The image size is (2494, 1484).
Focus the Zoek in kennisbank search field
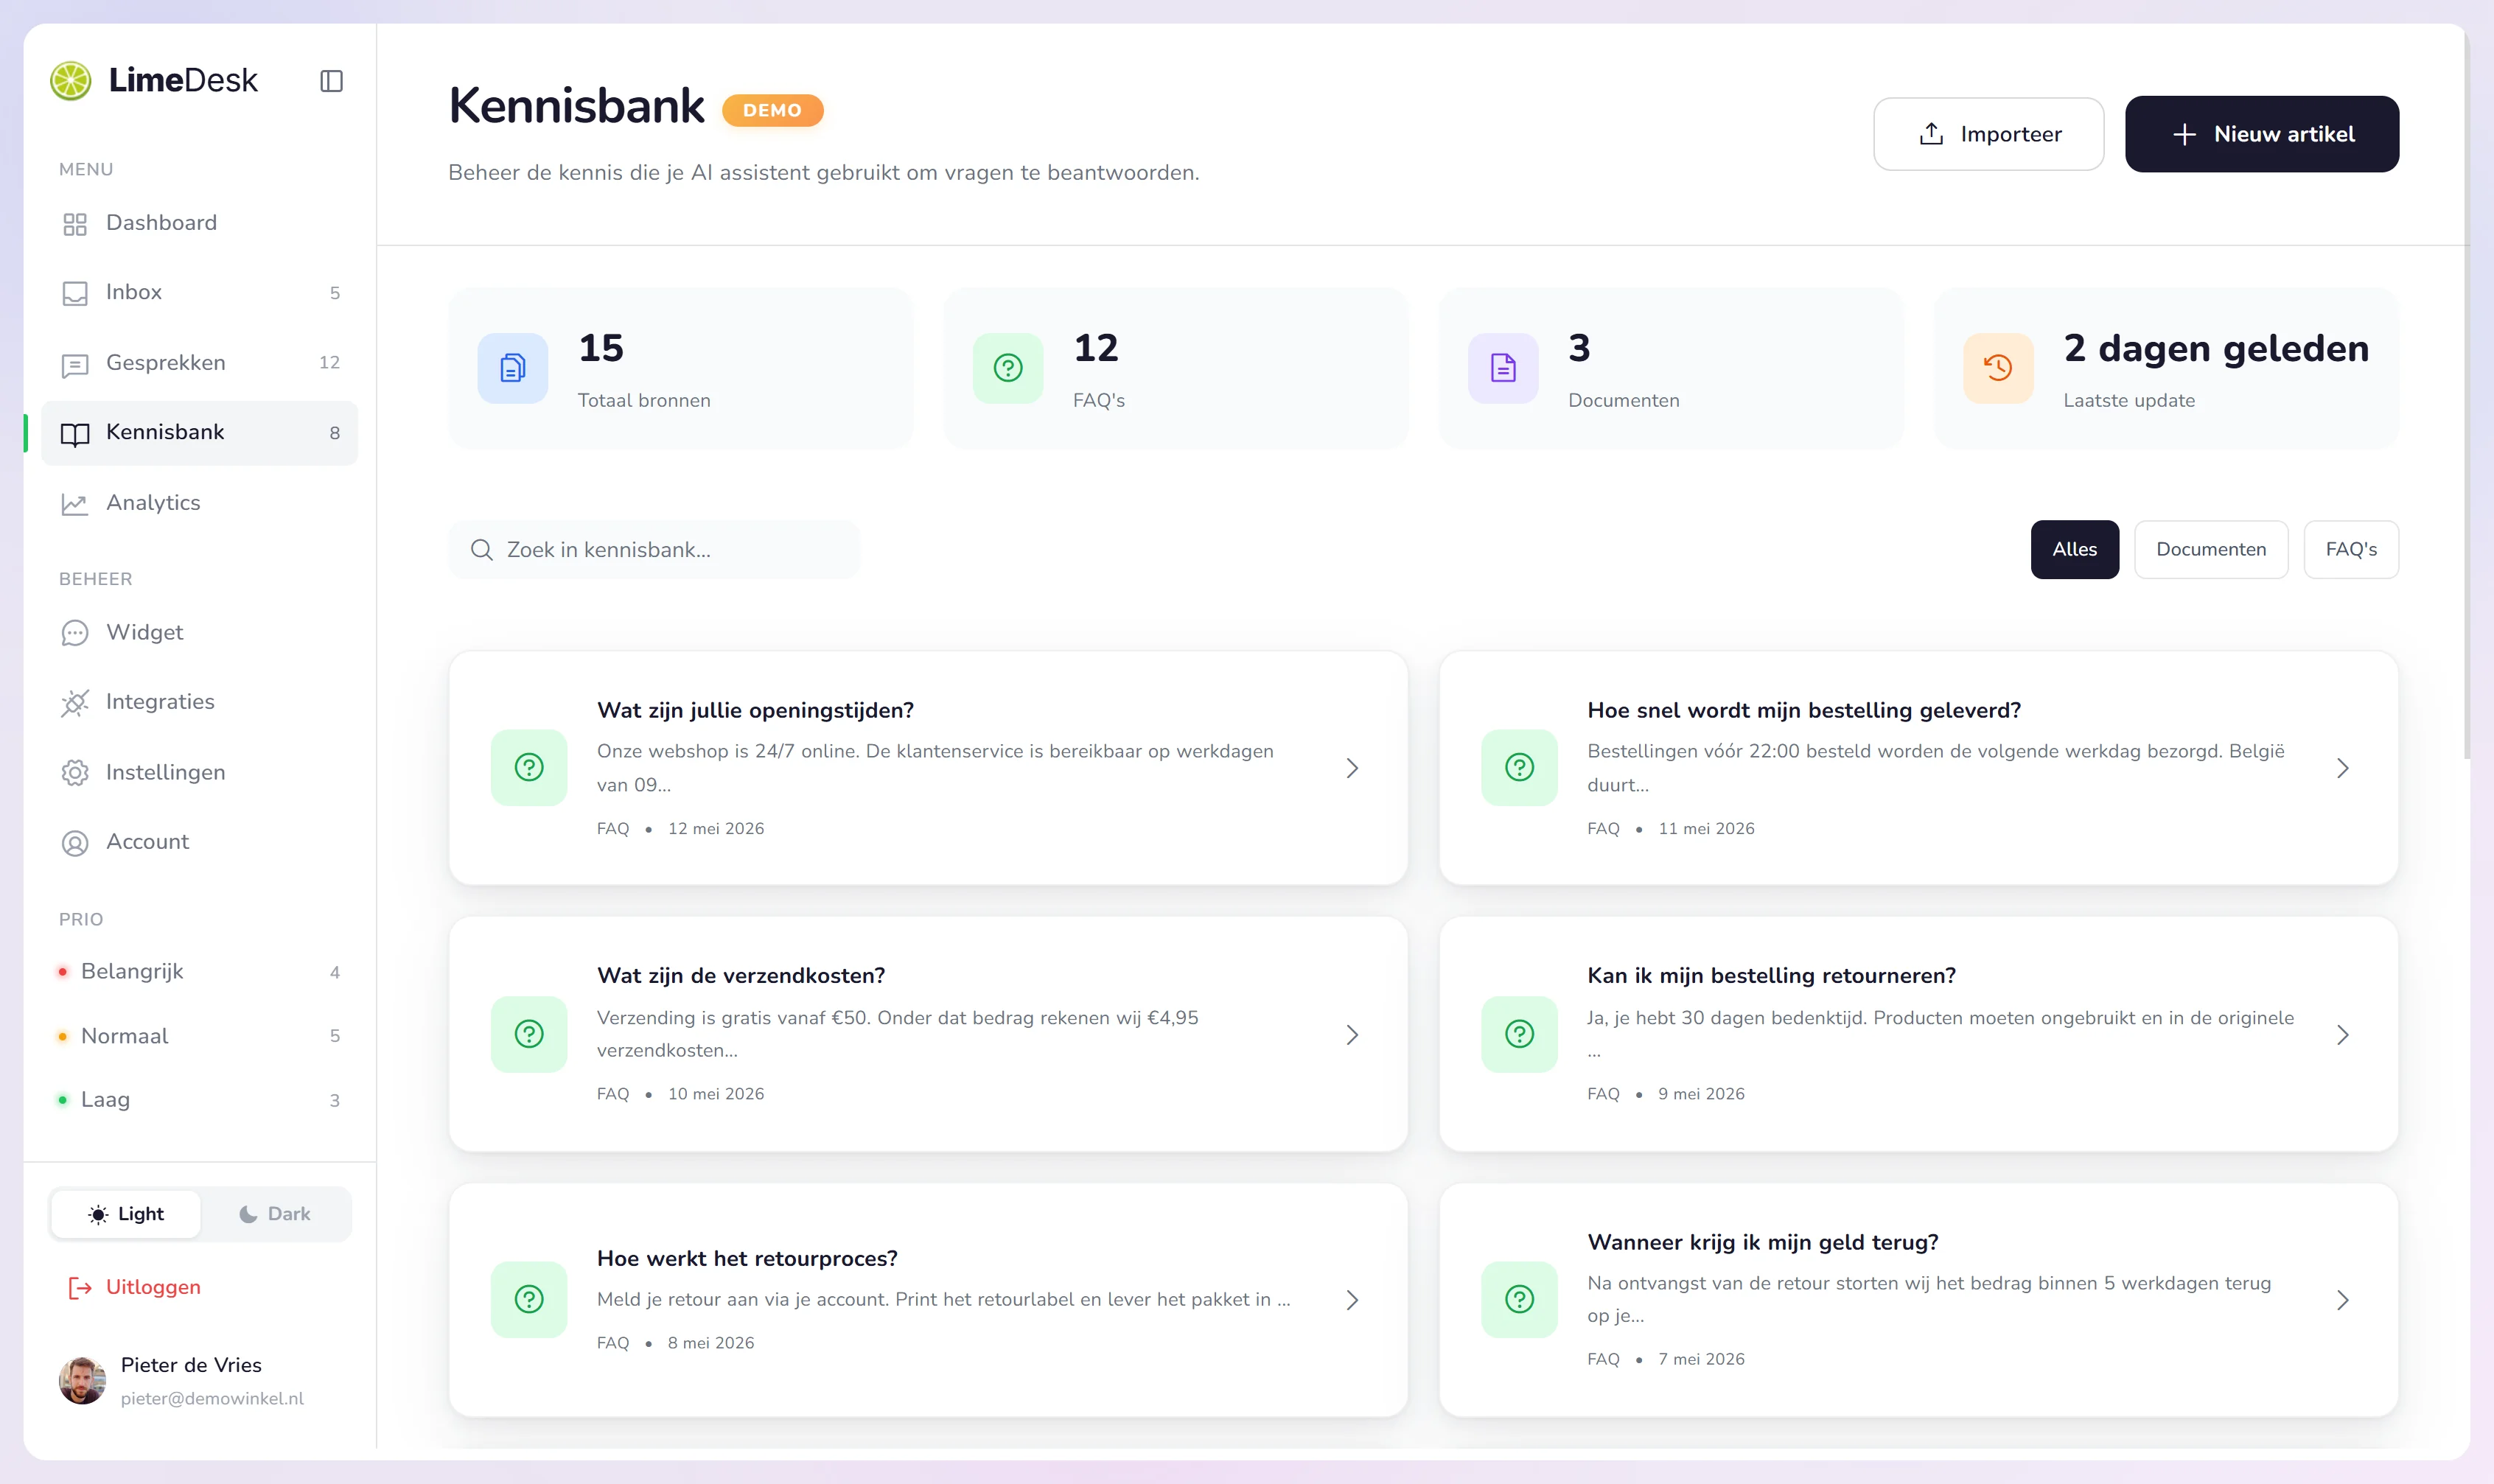(x=654, y=550)
